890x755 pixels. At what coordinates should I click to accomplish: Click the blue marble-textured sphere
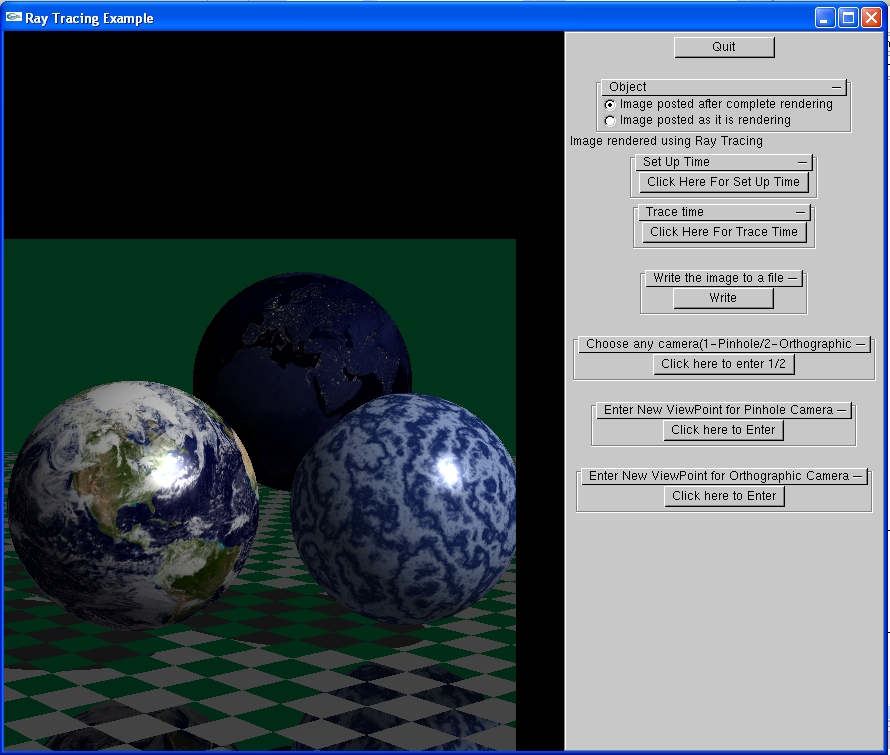pyautogui.click(x=403, y=508)
